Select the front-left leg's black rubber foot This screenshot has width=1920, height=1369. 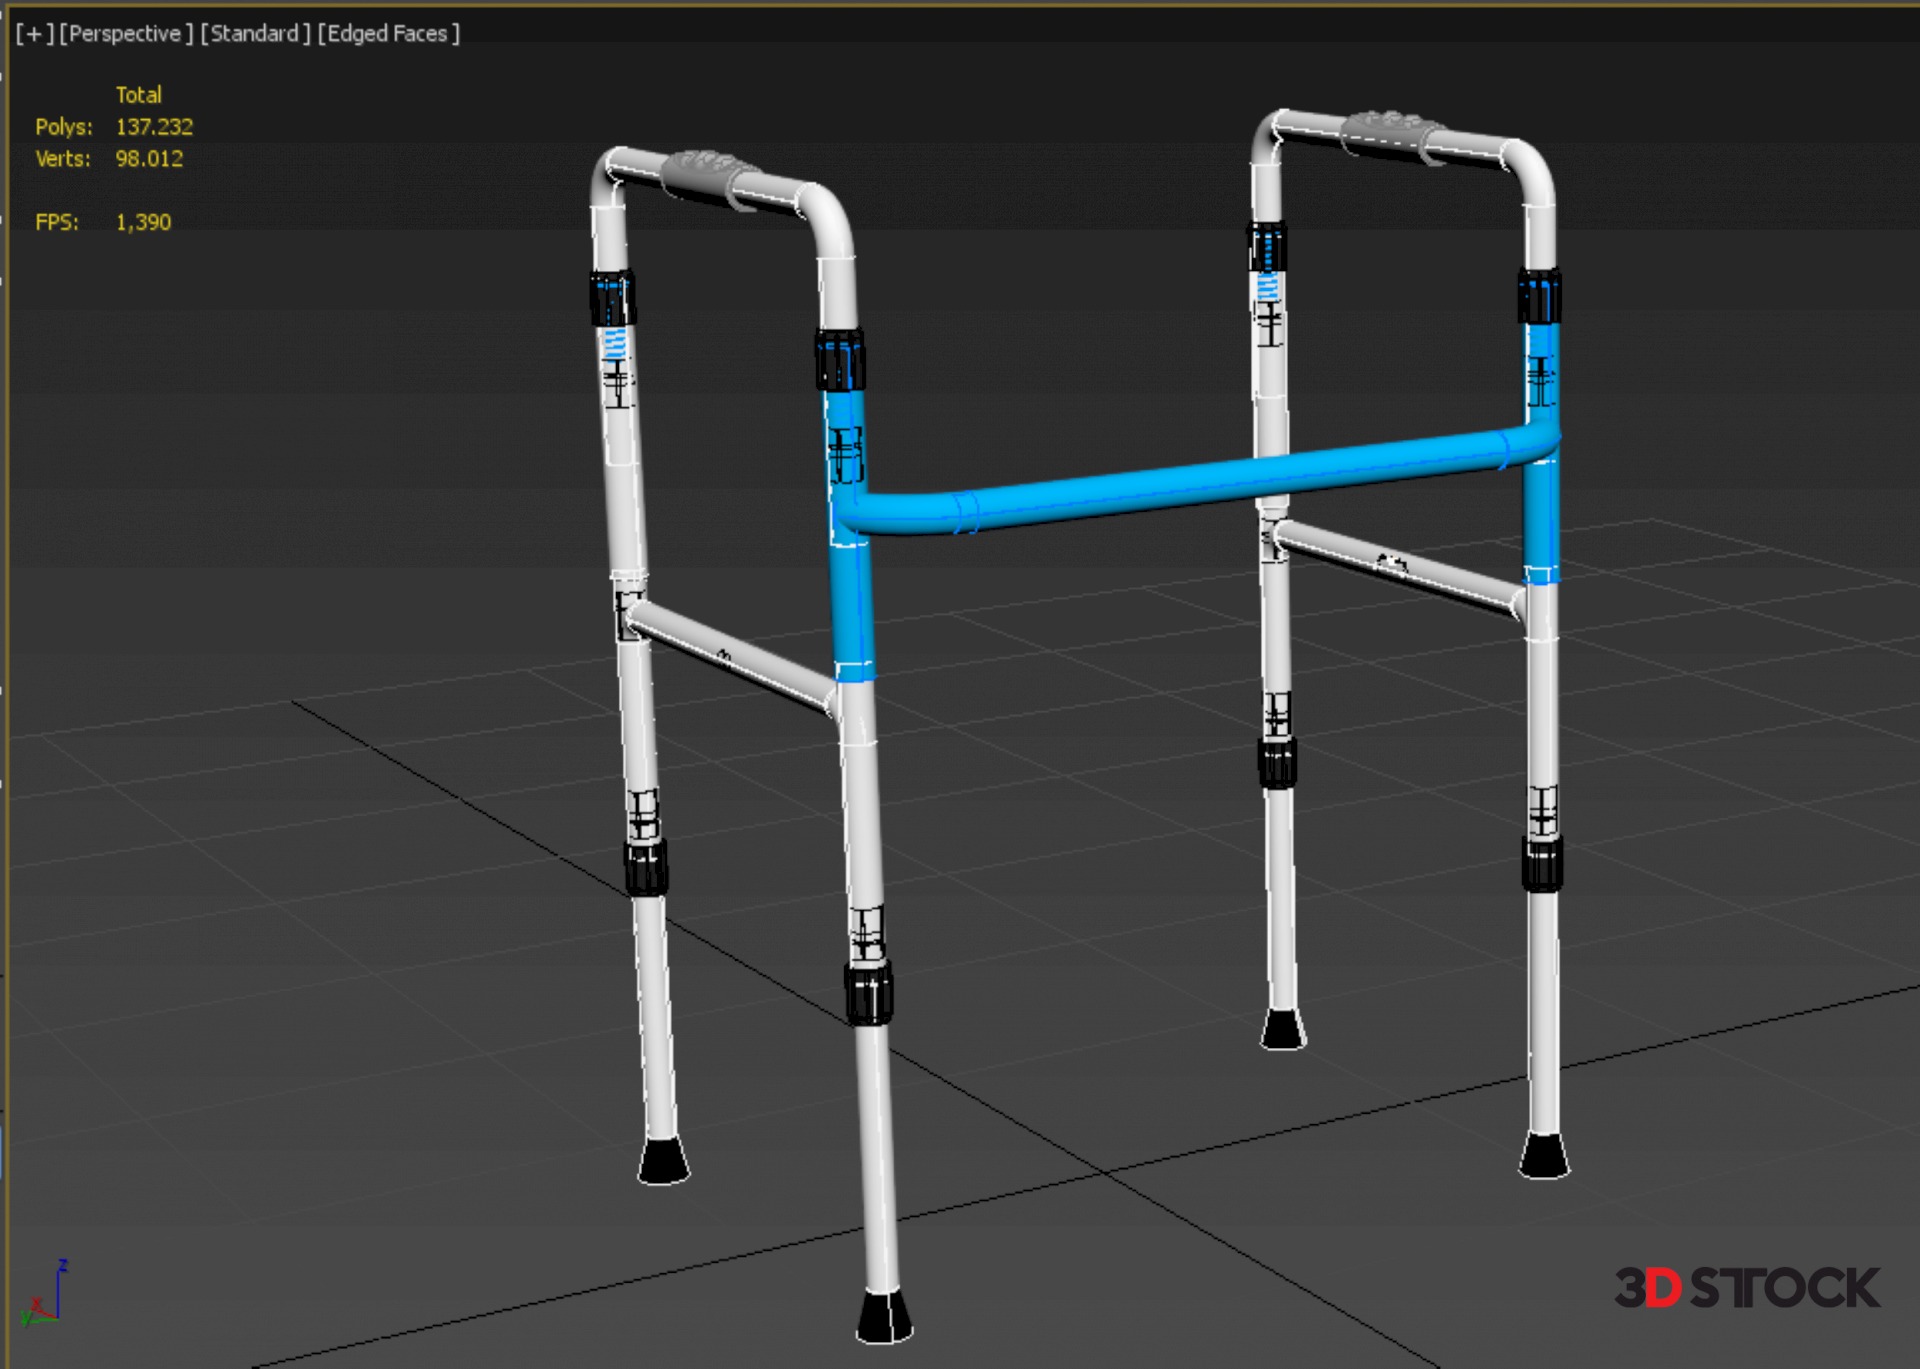coord(884,1316)
